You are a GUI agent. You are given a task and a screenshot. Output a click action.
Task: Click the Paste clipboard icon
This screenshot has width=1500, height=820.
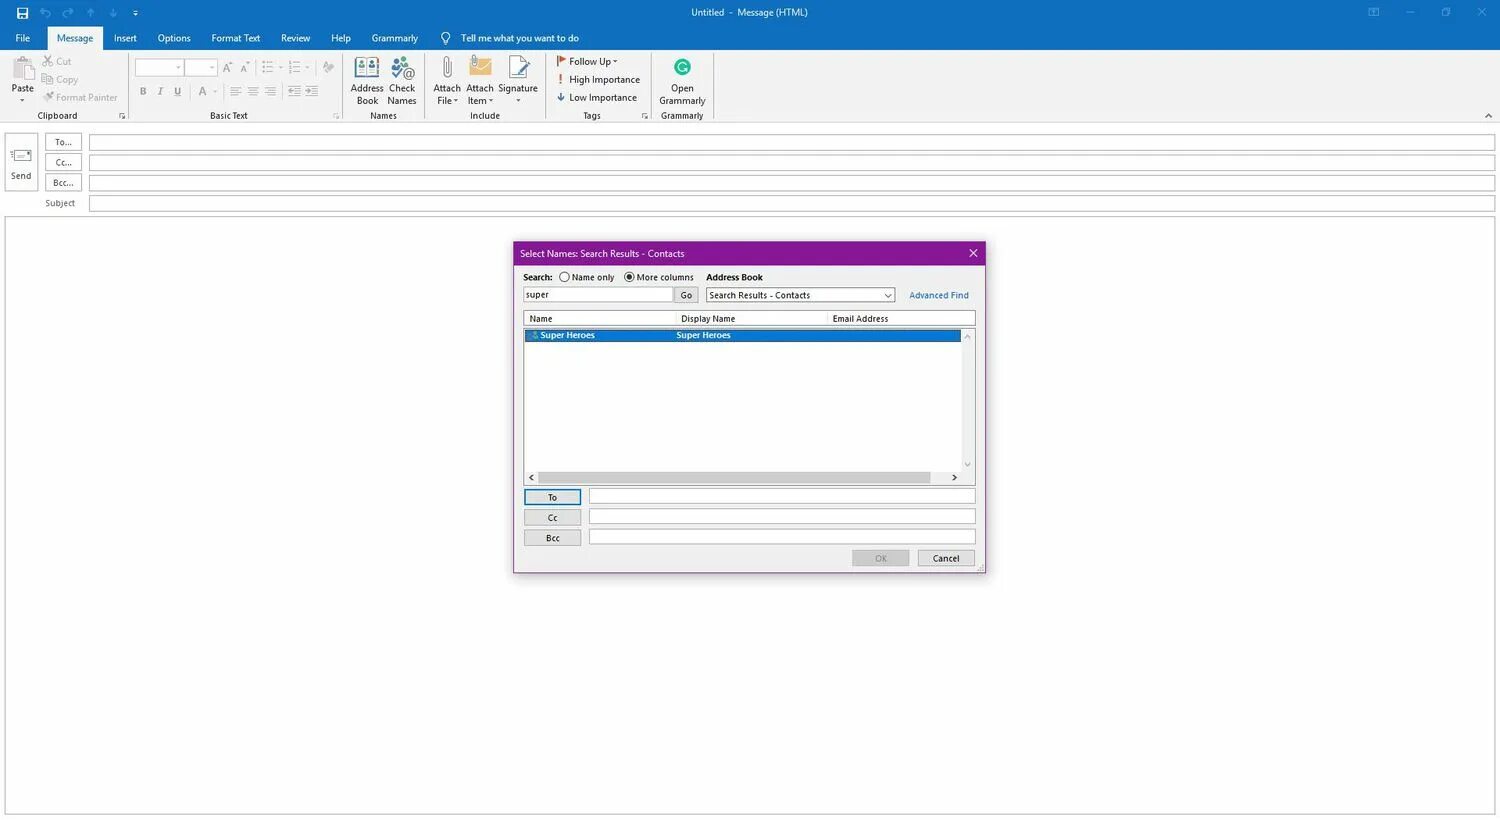(22, 68)
